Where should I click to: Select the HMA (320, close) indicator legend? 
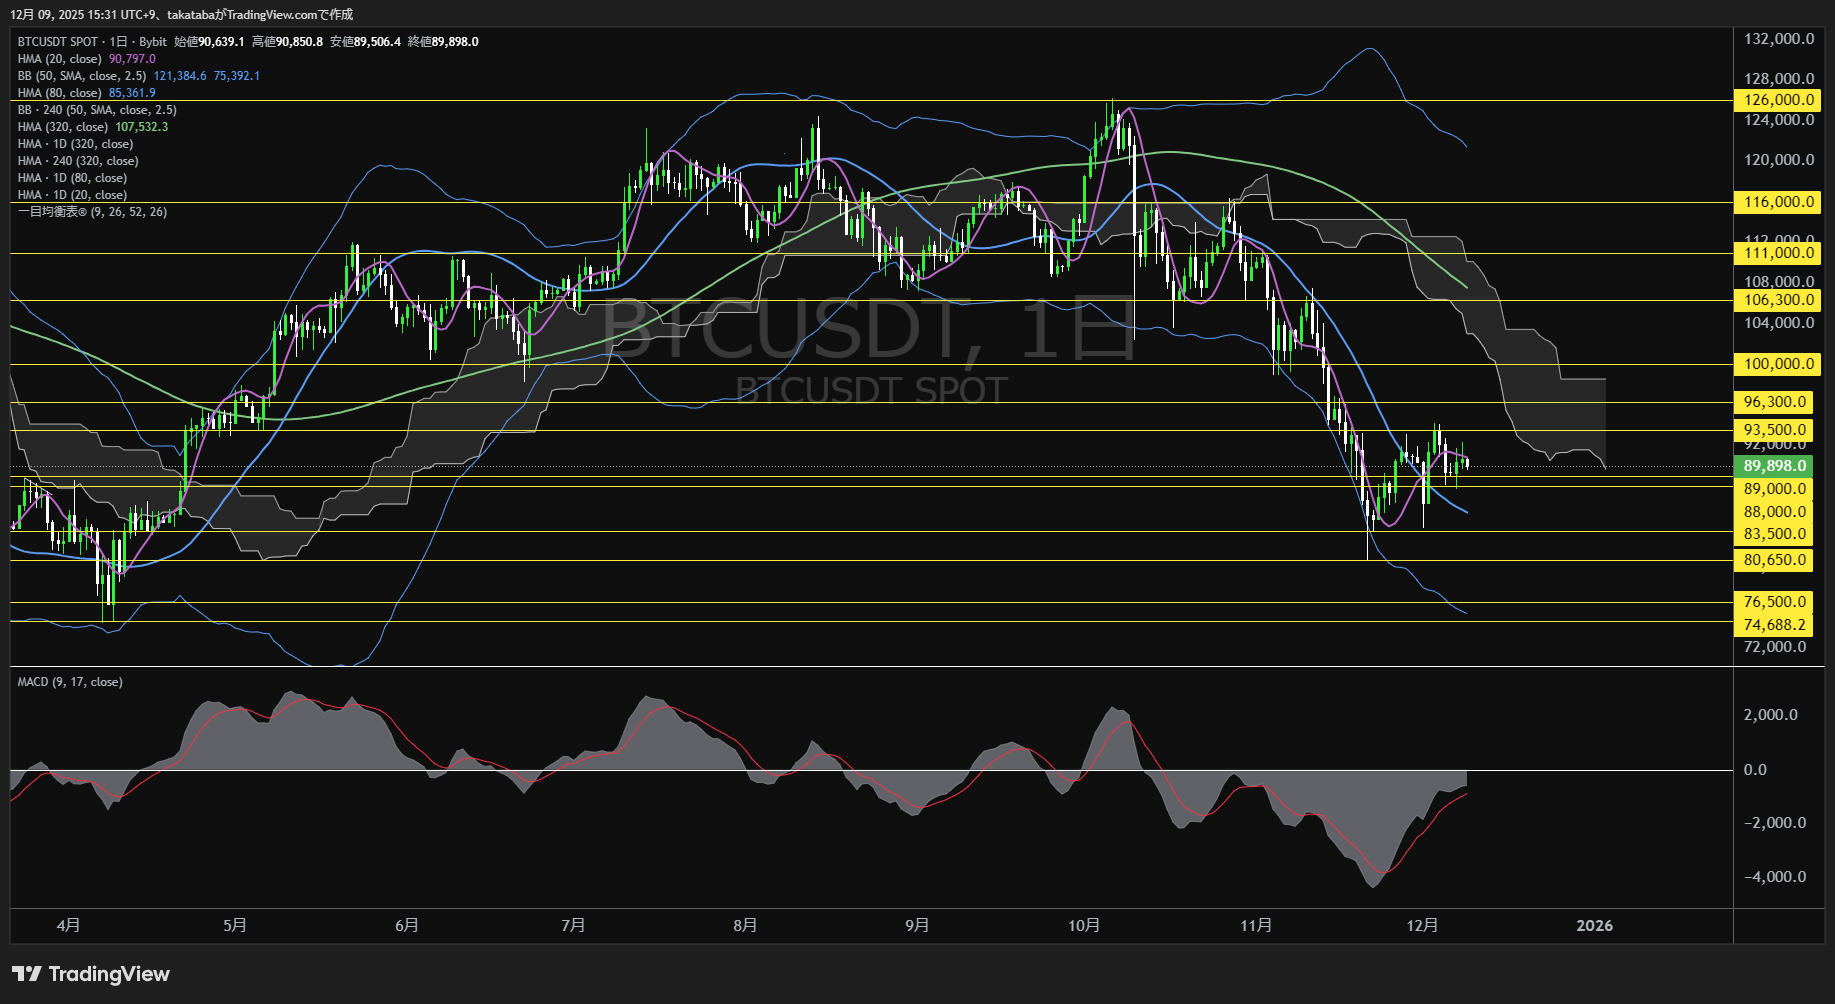62,127
